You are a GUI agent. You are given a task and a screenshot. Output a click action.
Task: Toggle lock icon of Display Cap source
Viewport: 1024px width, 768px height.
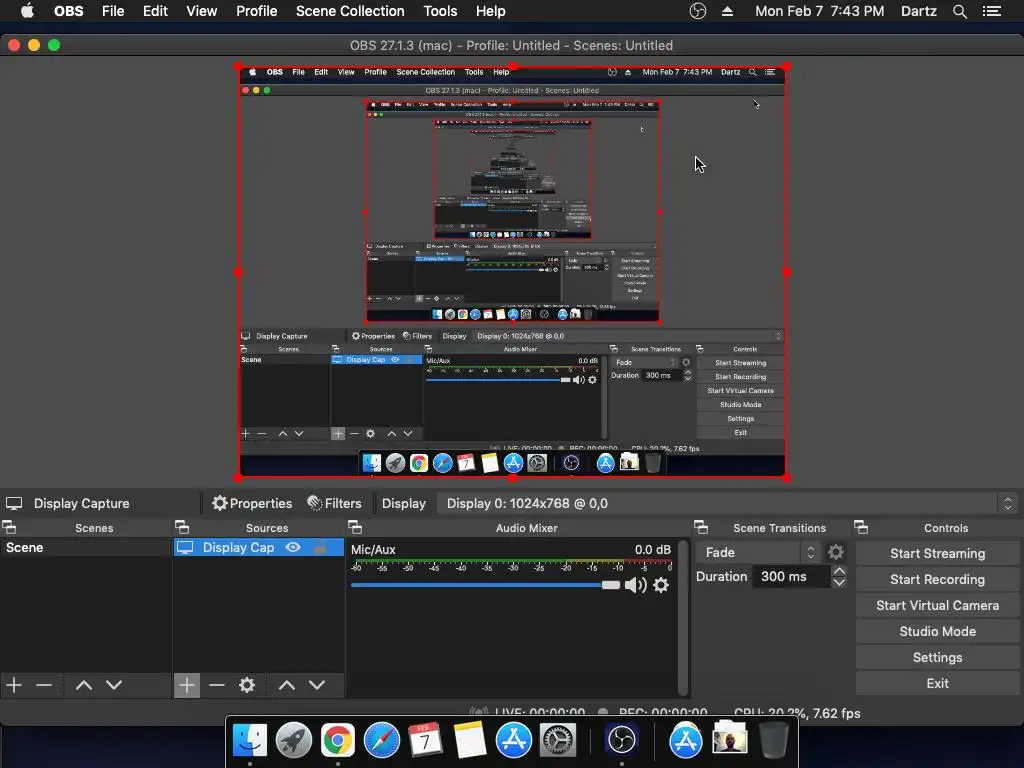pyautogui.click(x=320, y=547)
